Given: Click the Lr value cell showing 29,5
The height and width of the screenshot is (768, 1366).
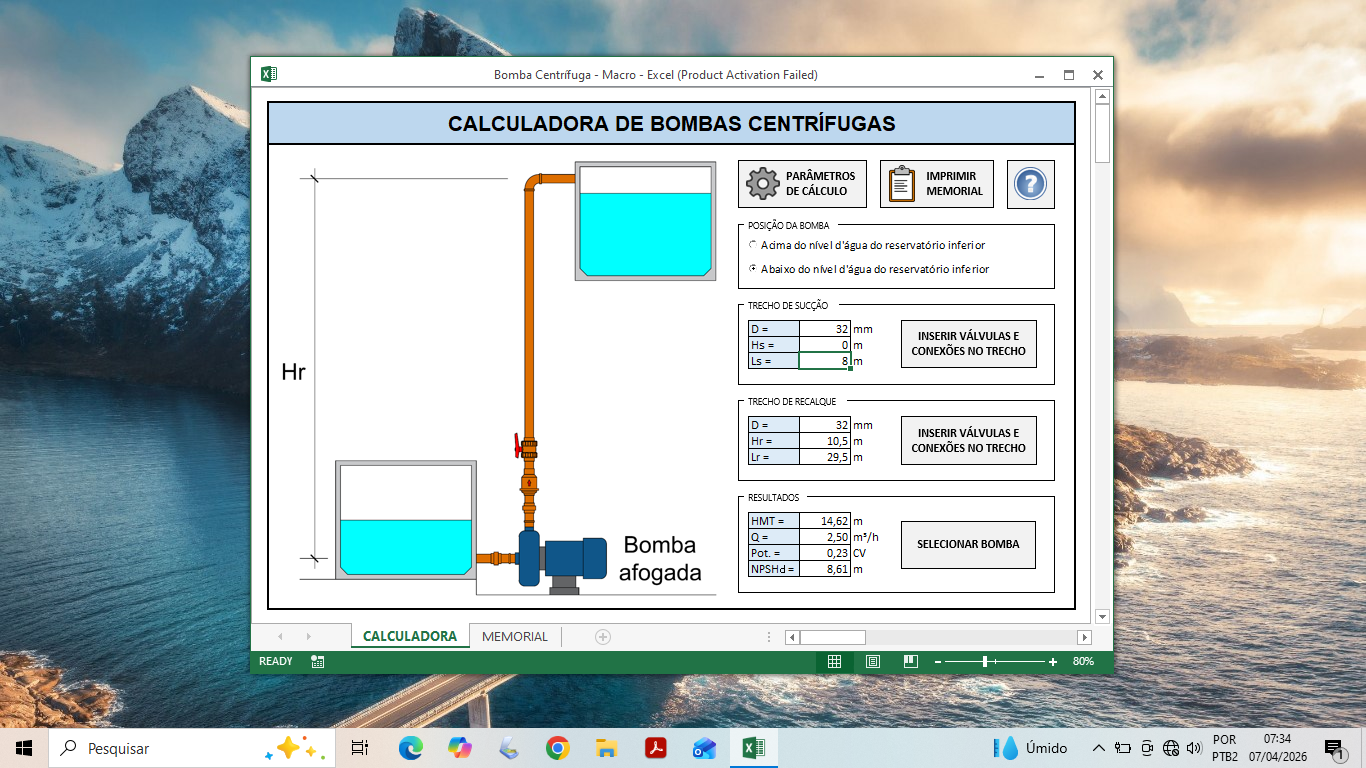Looking at the screenshot, I should click(x=825, y=457).
